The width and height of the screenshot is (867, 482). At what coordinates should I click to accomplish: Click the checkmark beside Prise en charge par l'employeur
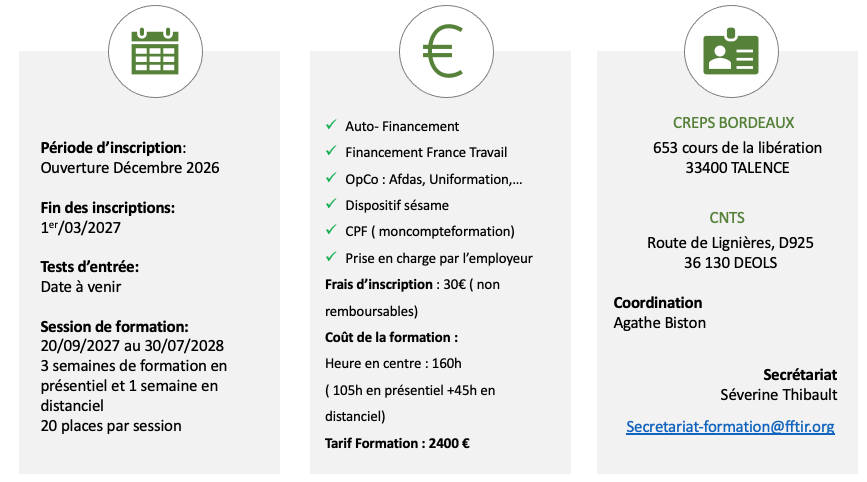pos(331,257)
